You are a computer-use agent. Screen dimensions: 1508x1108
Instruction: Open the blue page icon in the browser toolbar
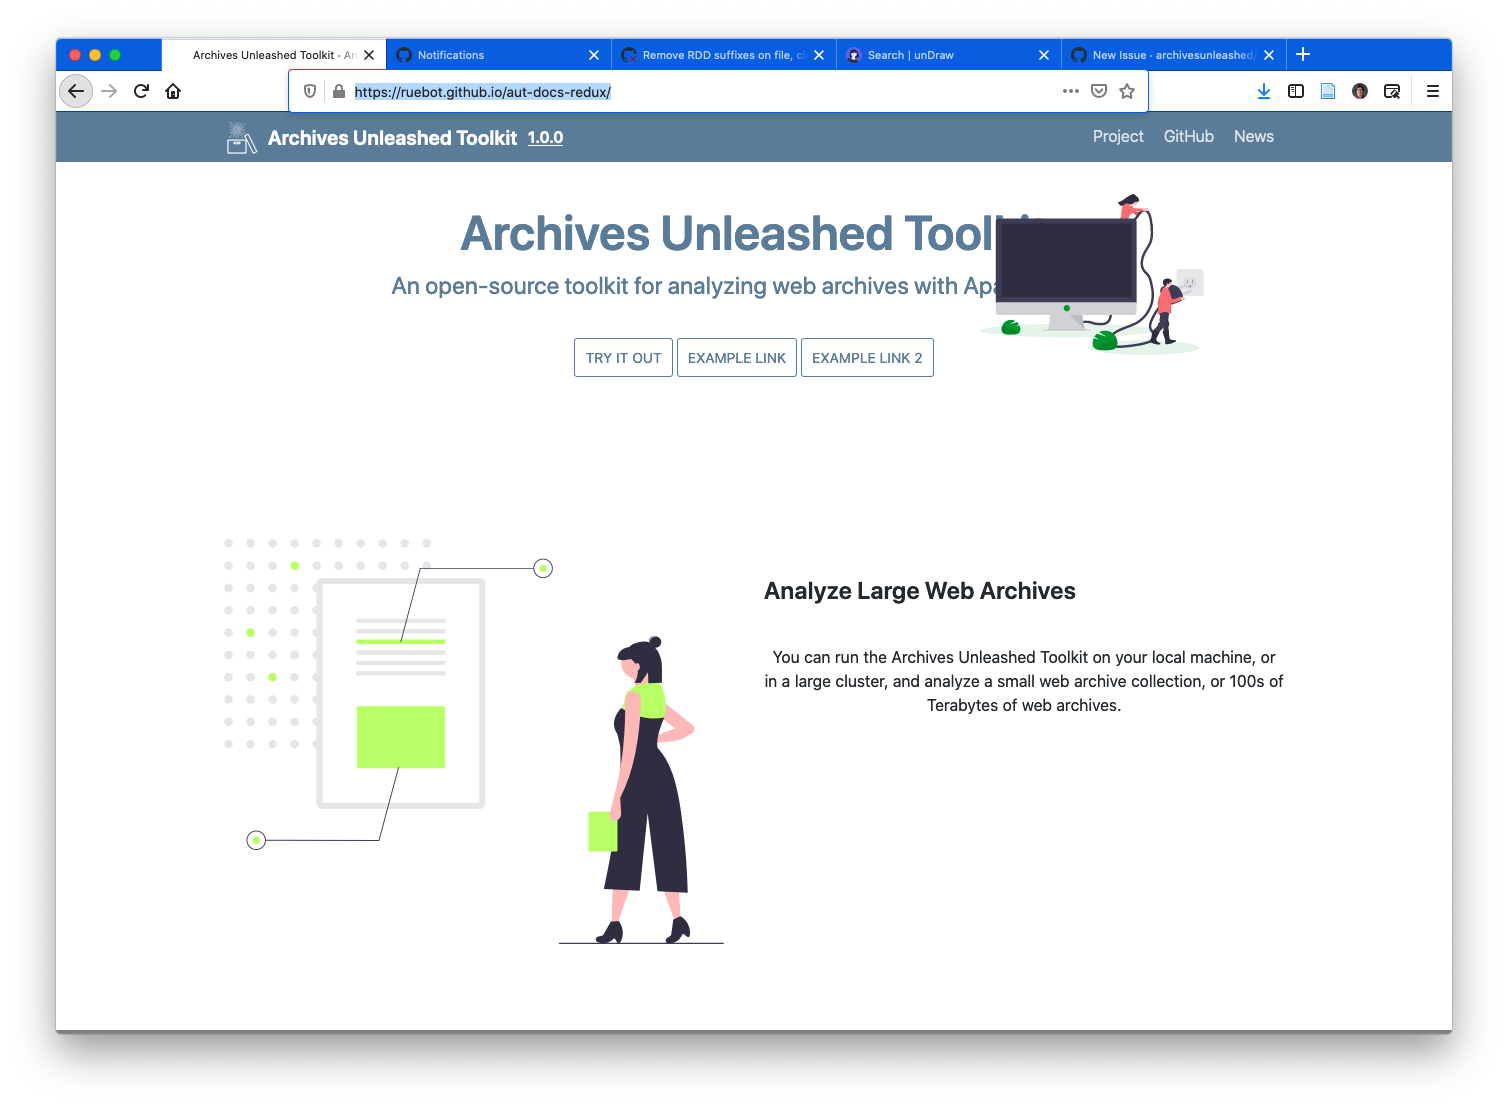pos(1328,91)
